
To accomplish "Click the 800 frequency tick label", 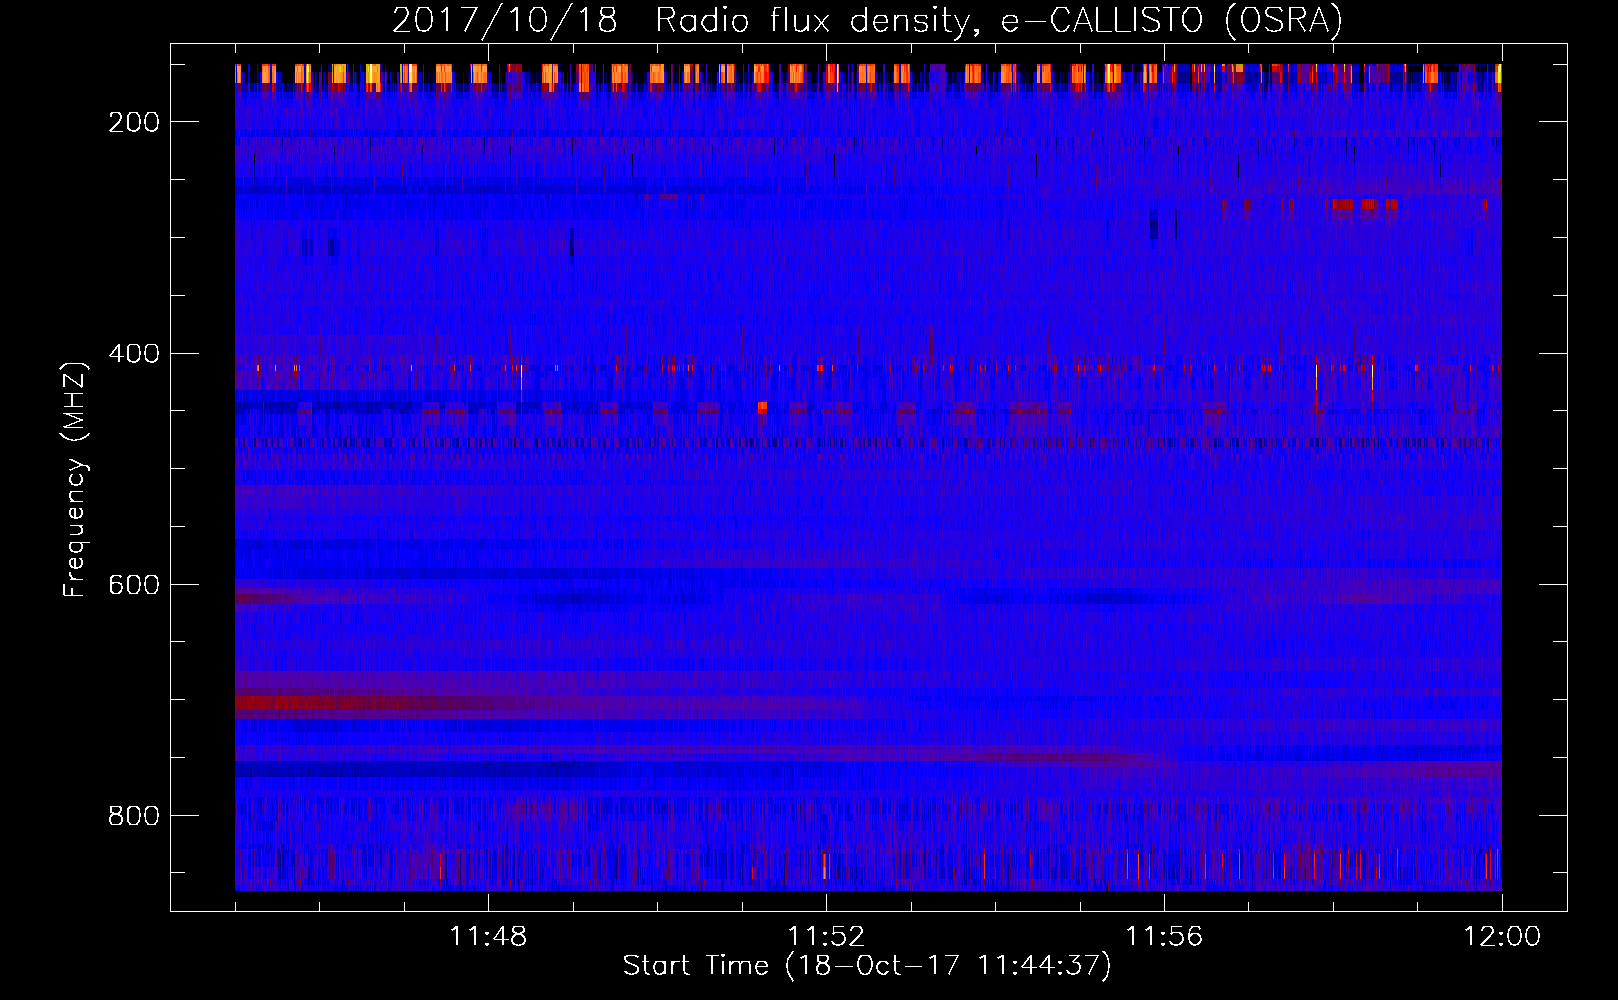I will 134,816.
